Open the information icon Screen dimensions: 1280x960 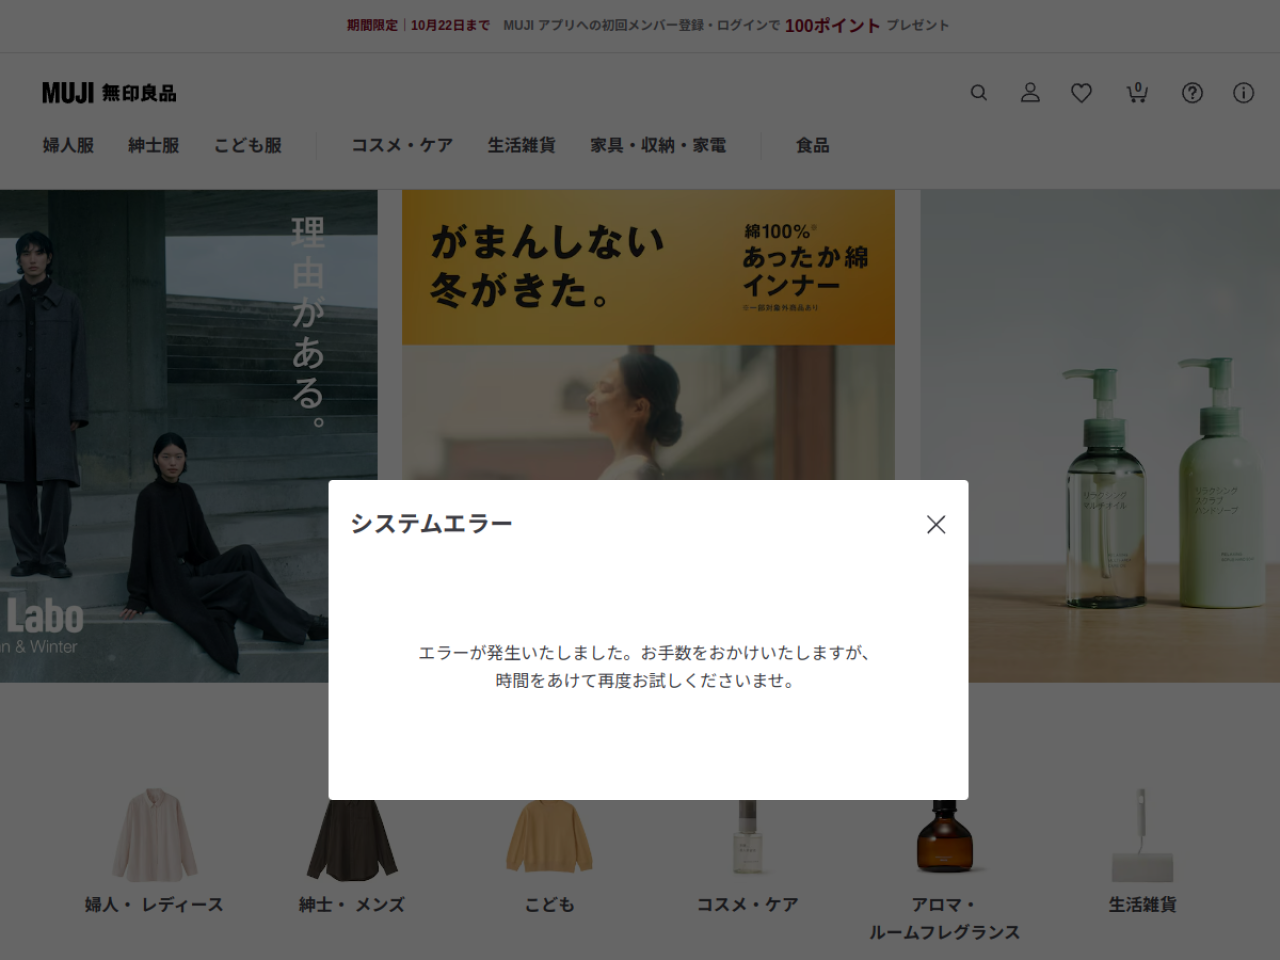pos(1243,93)
